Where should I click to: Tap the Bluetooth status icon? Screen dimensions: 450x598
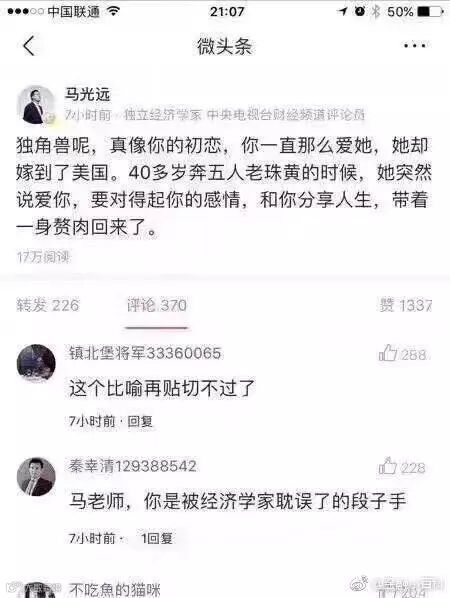click(x=376, y=11)
